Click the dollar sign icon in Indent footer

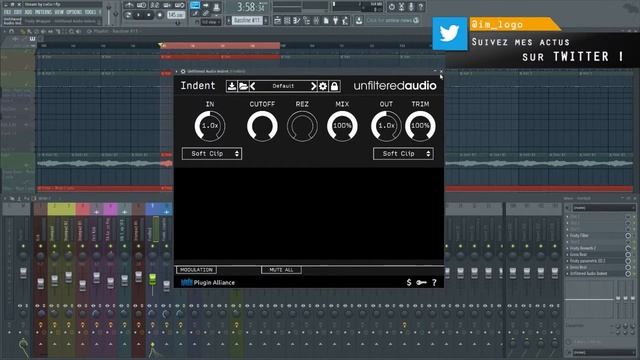pos(409,282)
